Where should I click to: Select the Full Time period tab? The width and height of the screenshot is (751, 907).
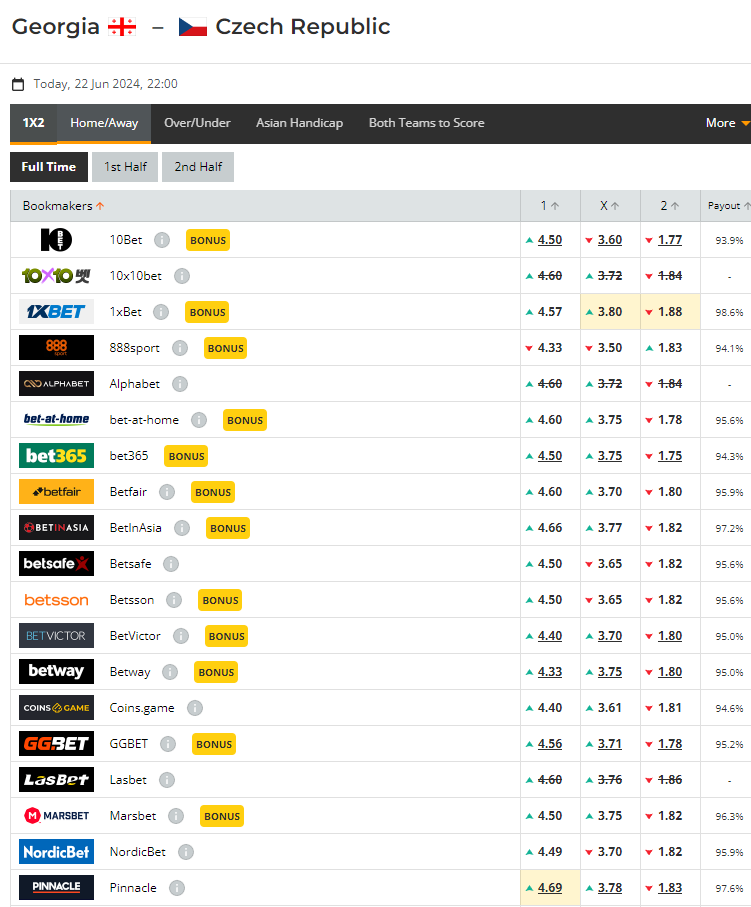click(49, 167)
